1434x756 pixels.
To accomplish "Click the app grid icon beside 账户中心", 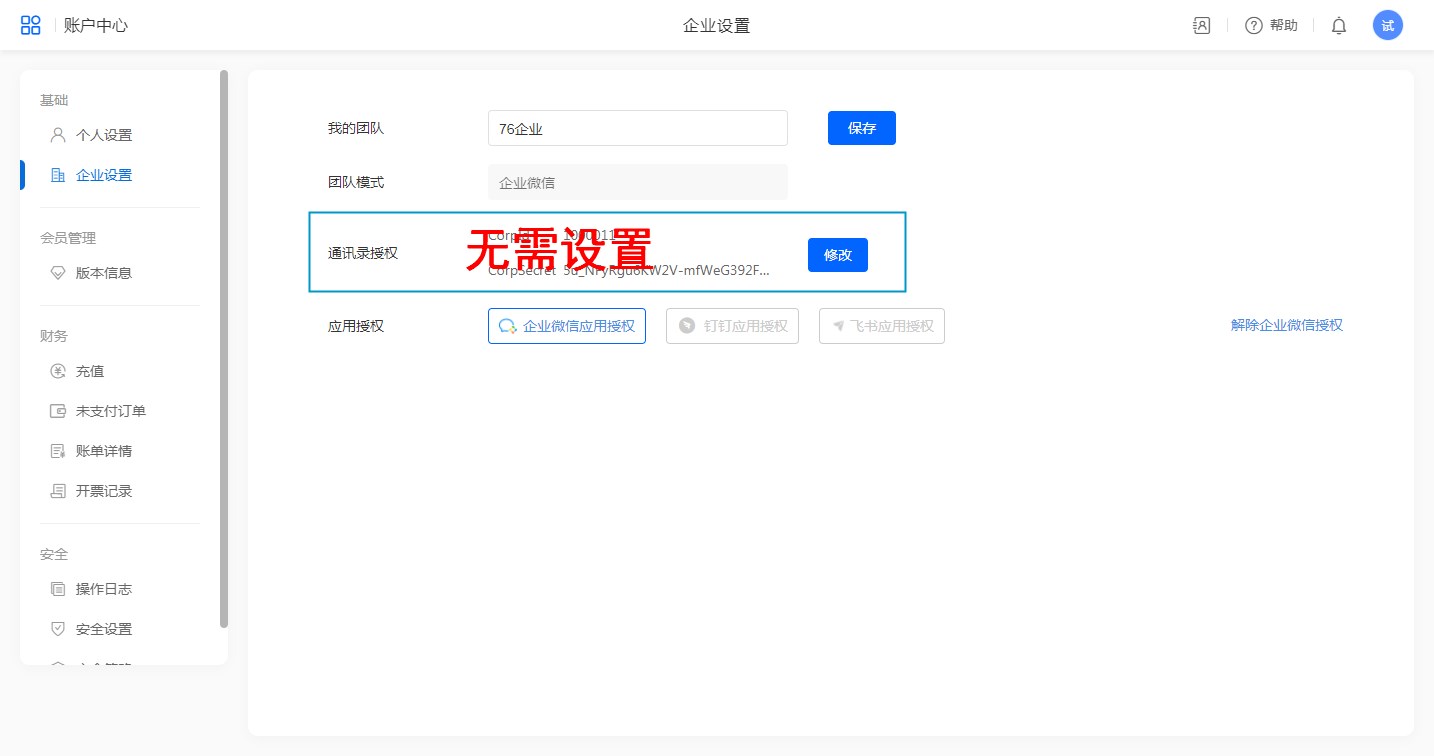I will pyautogui.click(x=31, y=26).
